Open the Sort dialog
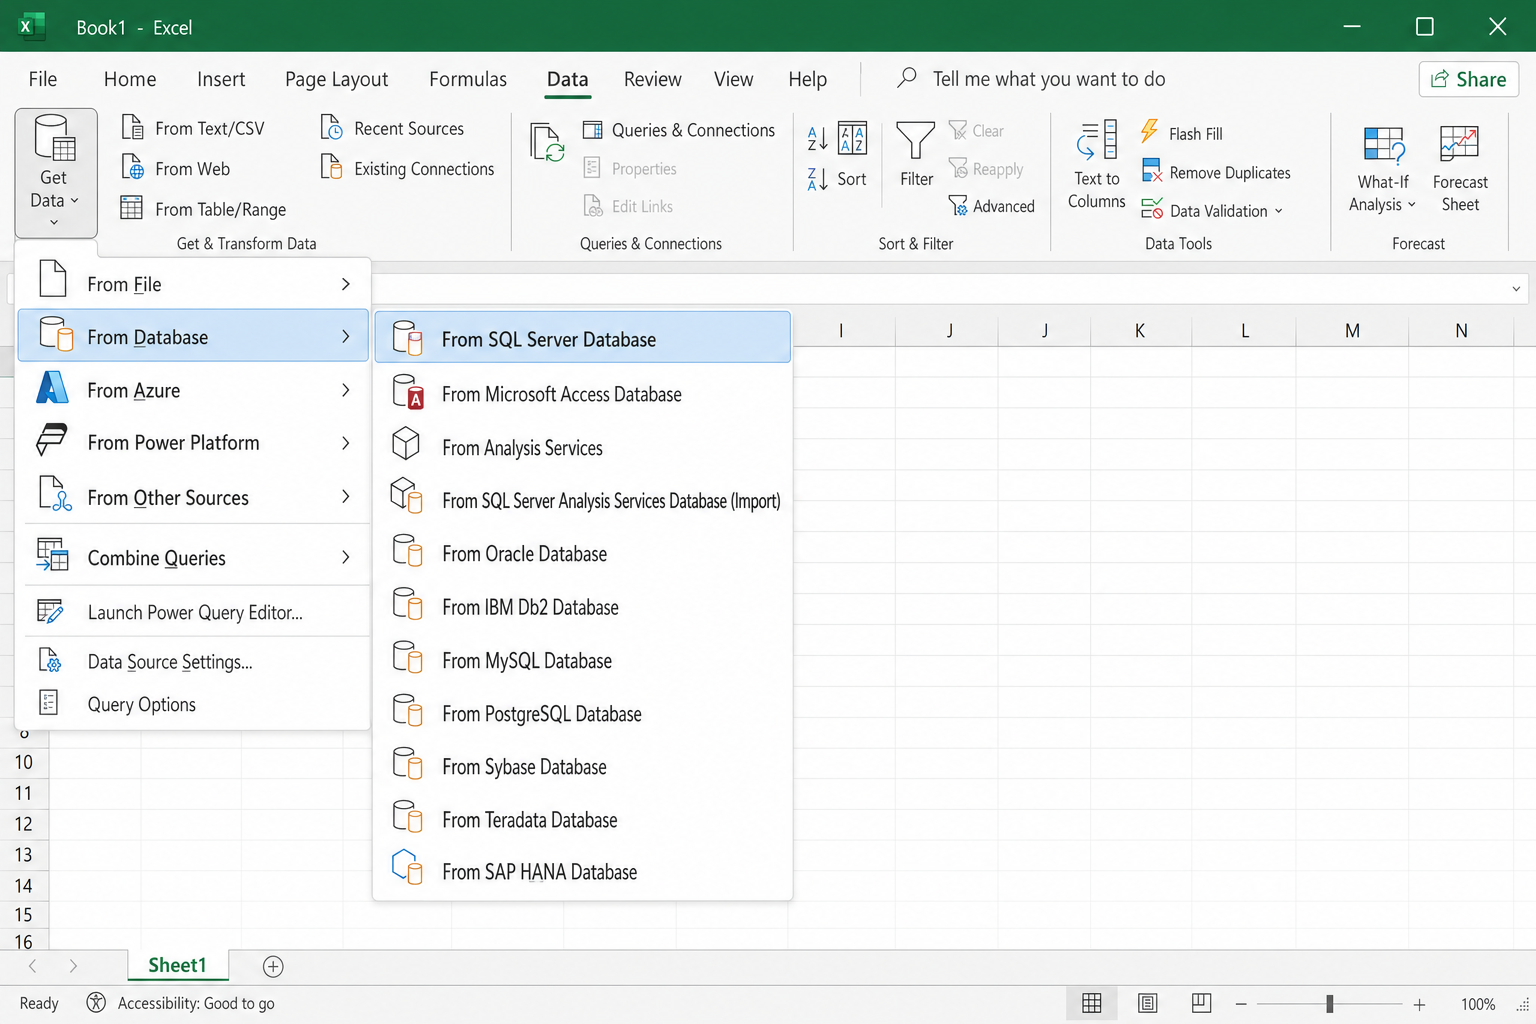 point(852,156)
